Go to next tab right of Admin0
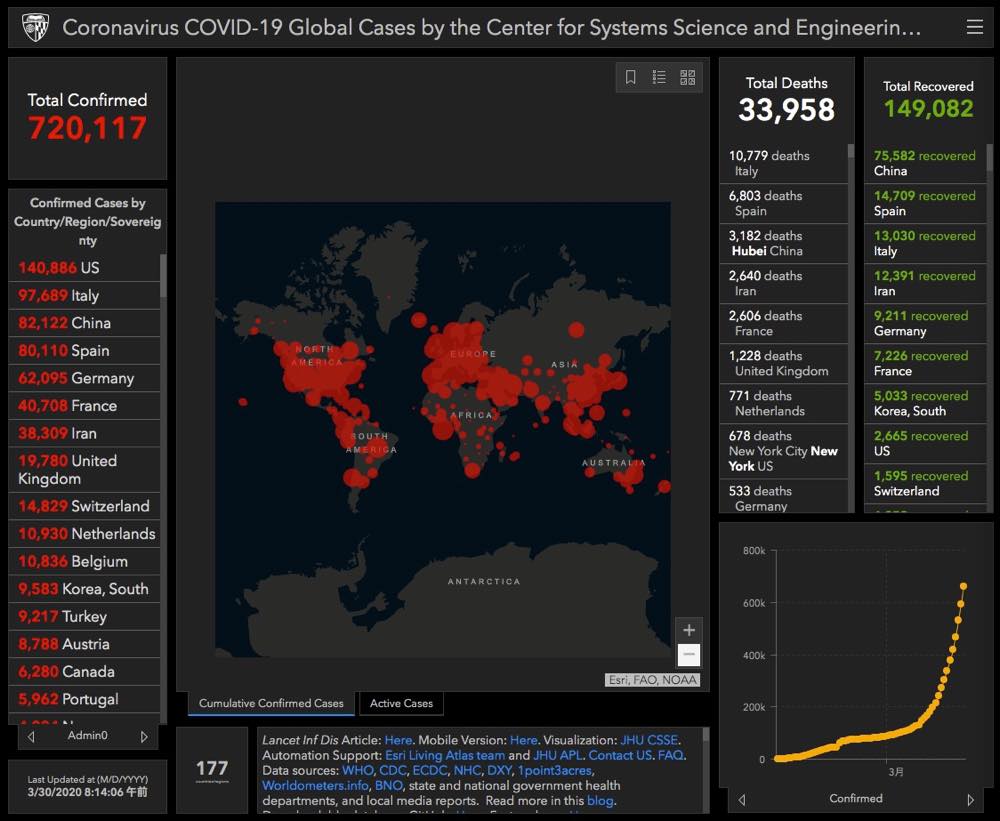This screenshot has width=1000, height=821. click(144, 737)
